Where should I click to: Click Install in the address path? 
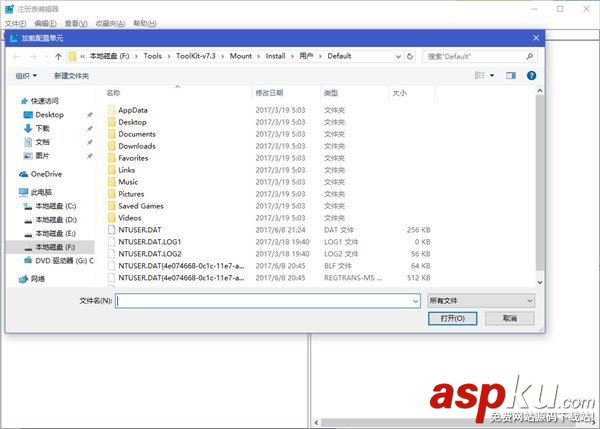pyautogui.click(x=276, y=56)
